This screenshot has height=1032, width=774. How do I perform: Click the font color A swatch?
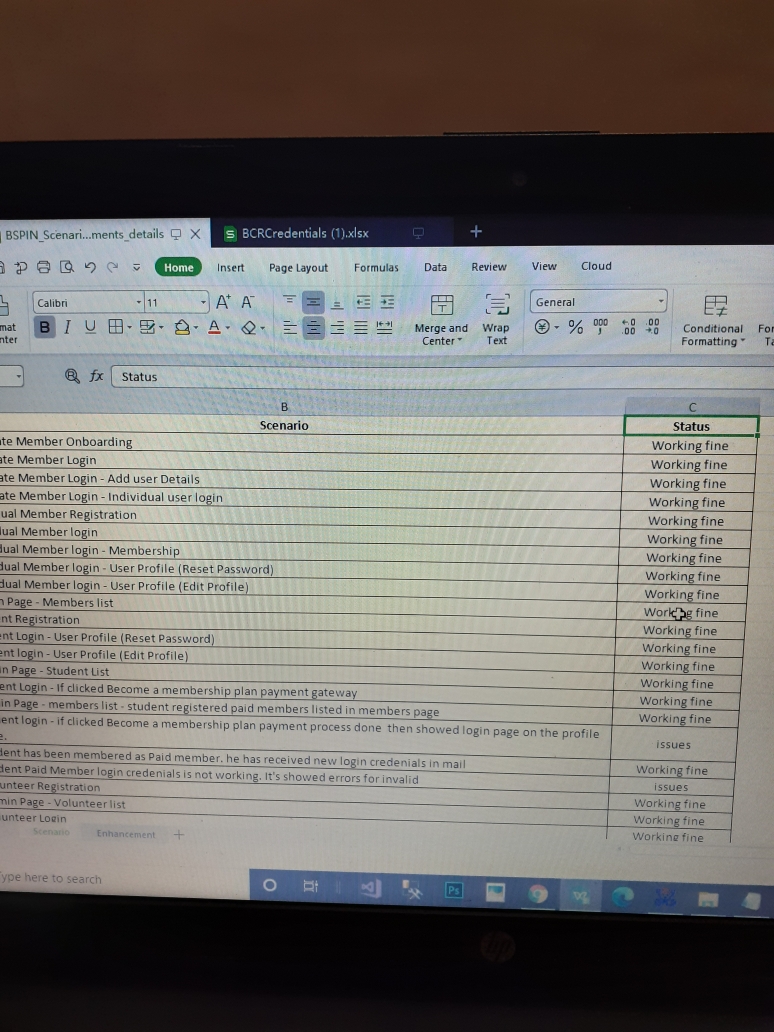tap(215, 327)
